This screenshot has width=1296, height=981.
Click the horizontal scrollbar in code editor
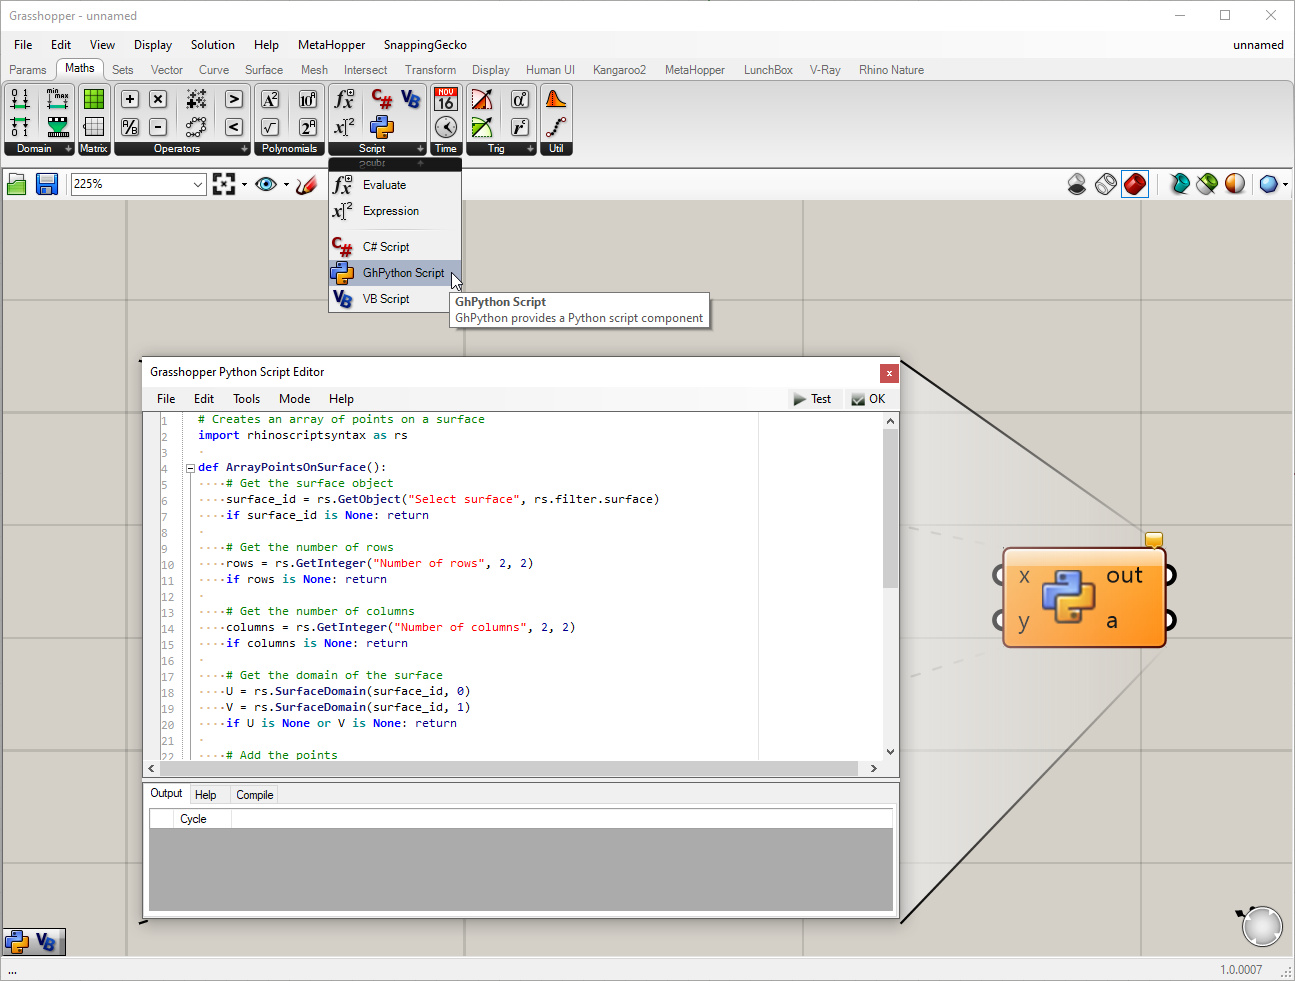pos(508,768)
